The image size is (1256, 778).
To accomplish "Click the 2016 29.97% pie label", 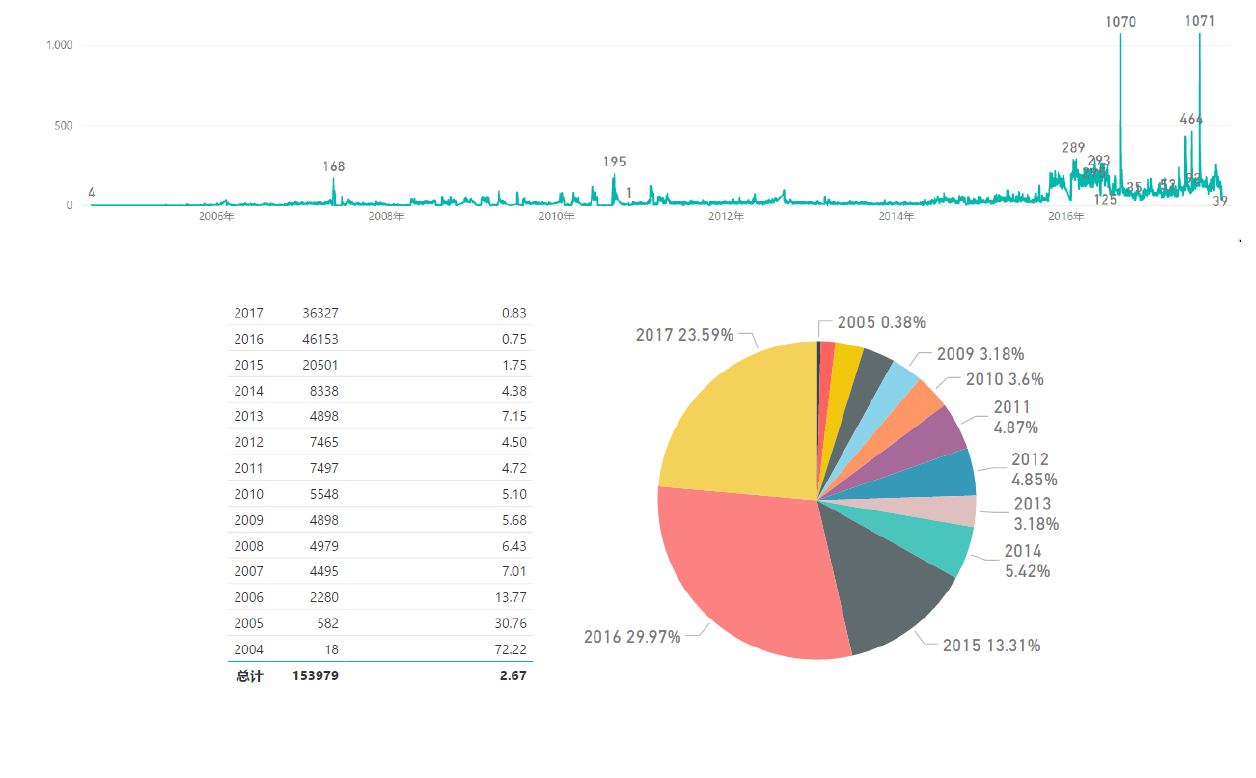I will coord(632,637).
